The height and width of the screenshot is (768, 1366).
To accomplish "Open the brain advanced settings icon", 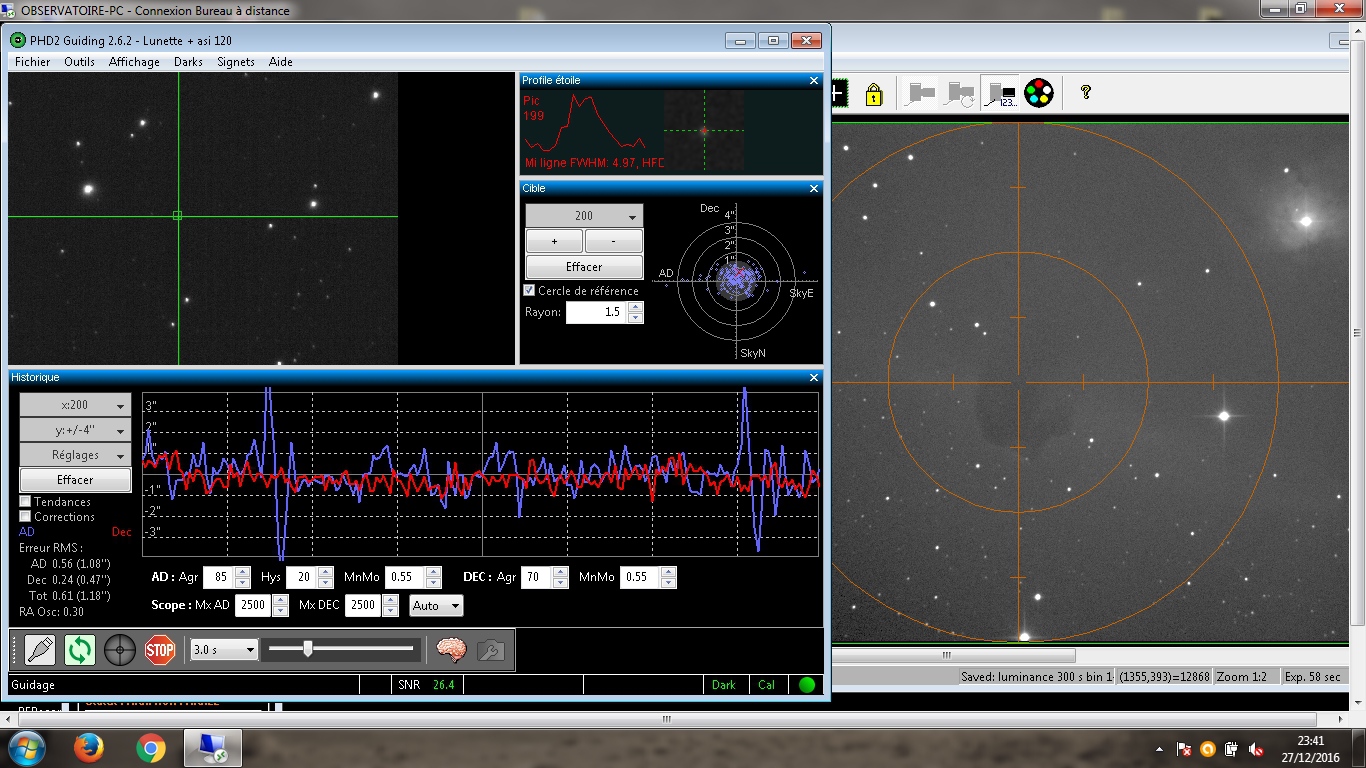I will [451, 650].
